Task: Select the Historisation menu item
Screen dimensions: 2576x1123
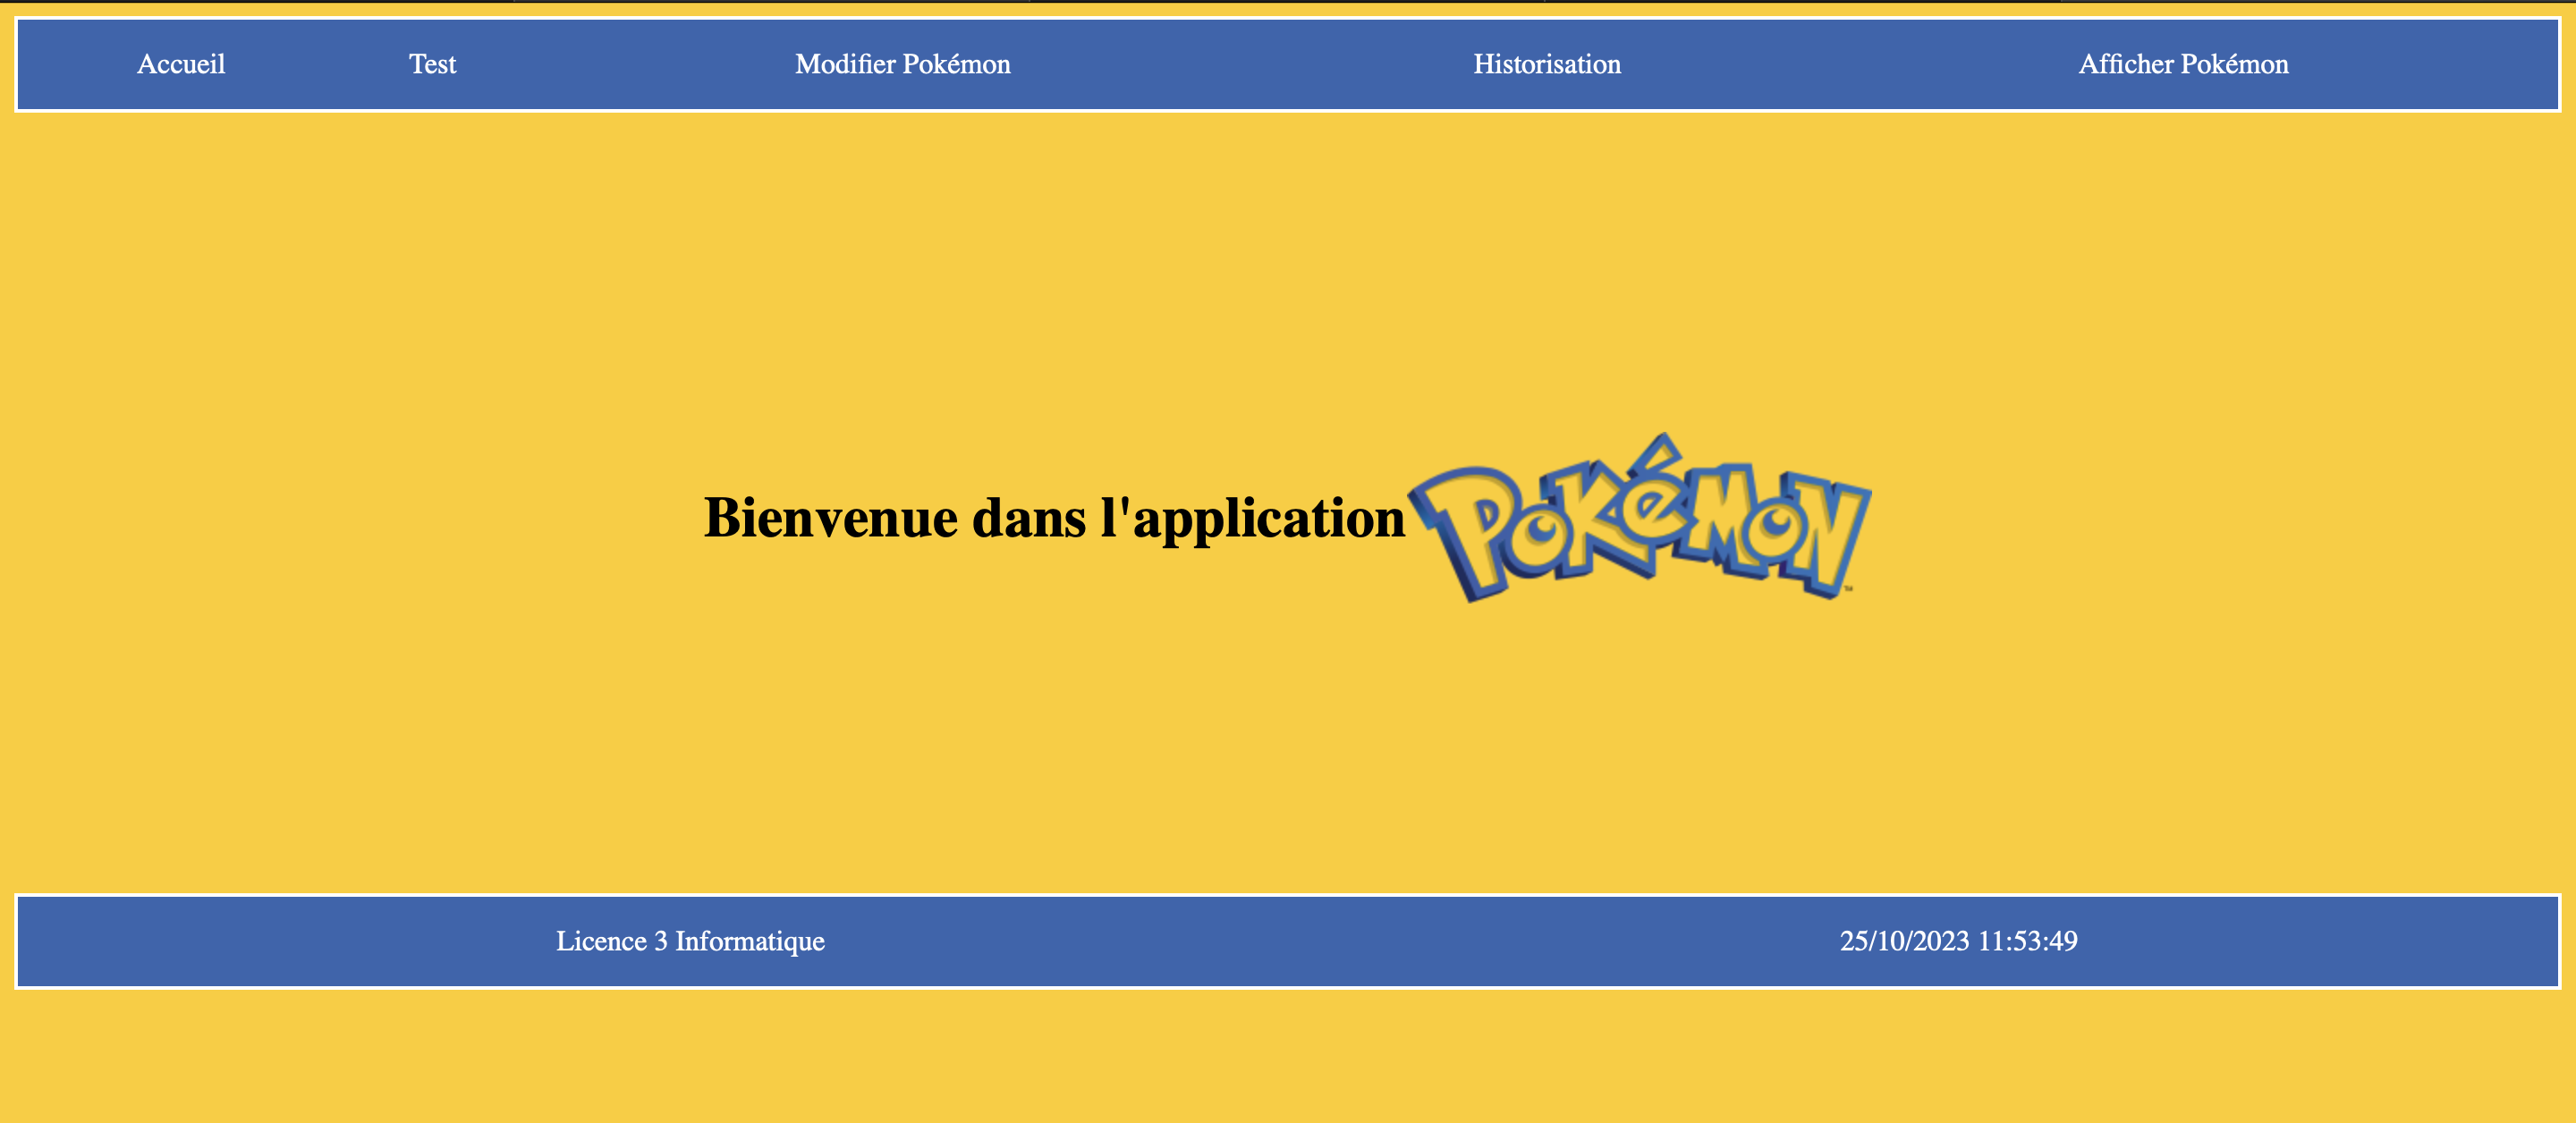Action: (1546, 64)
